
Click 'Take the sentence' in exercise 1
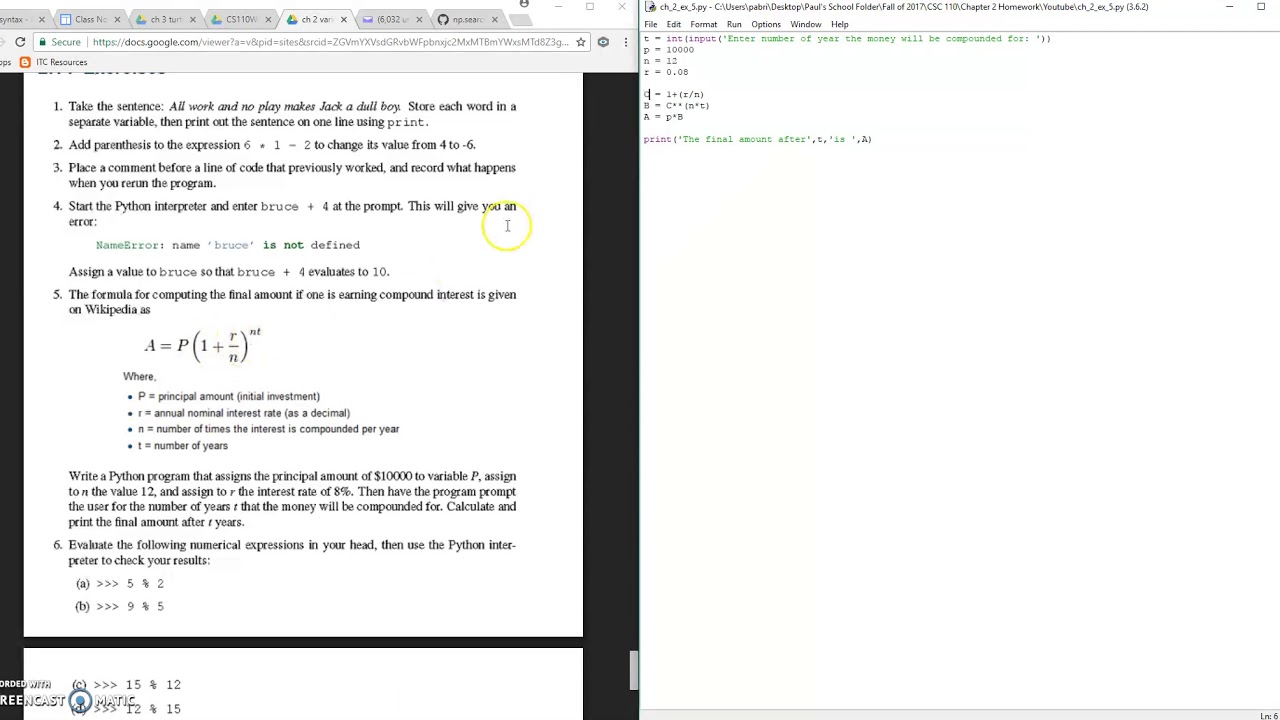[116, 106]
